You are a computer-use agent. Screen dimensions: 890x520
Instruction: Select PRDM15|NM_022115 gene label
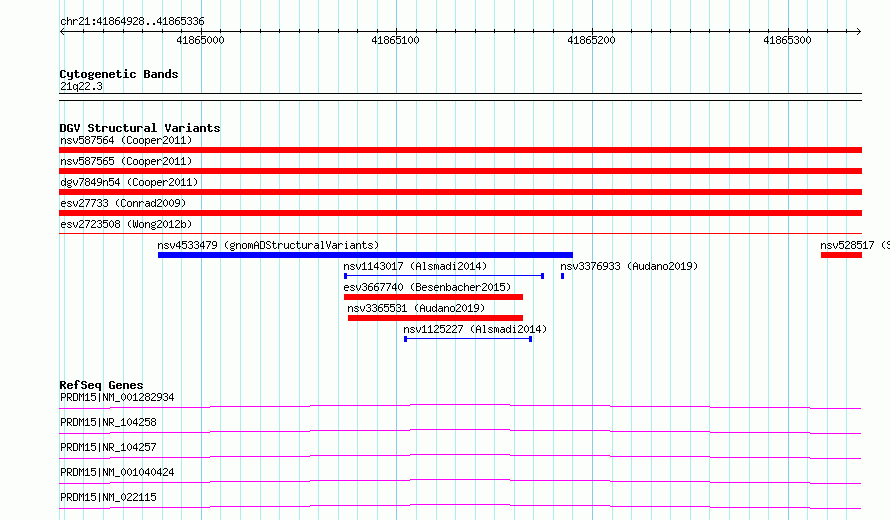(x=108, y=497)
